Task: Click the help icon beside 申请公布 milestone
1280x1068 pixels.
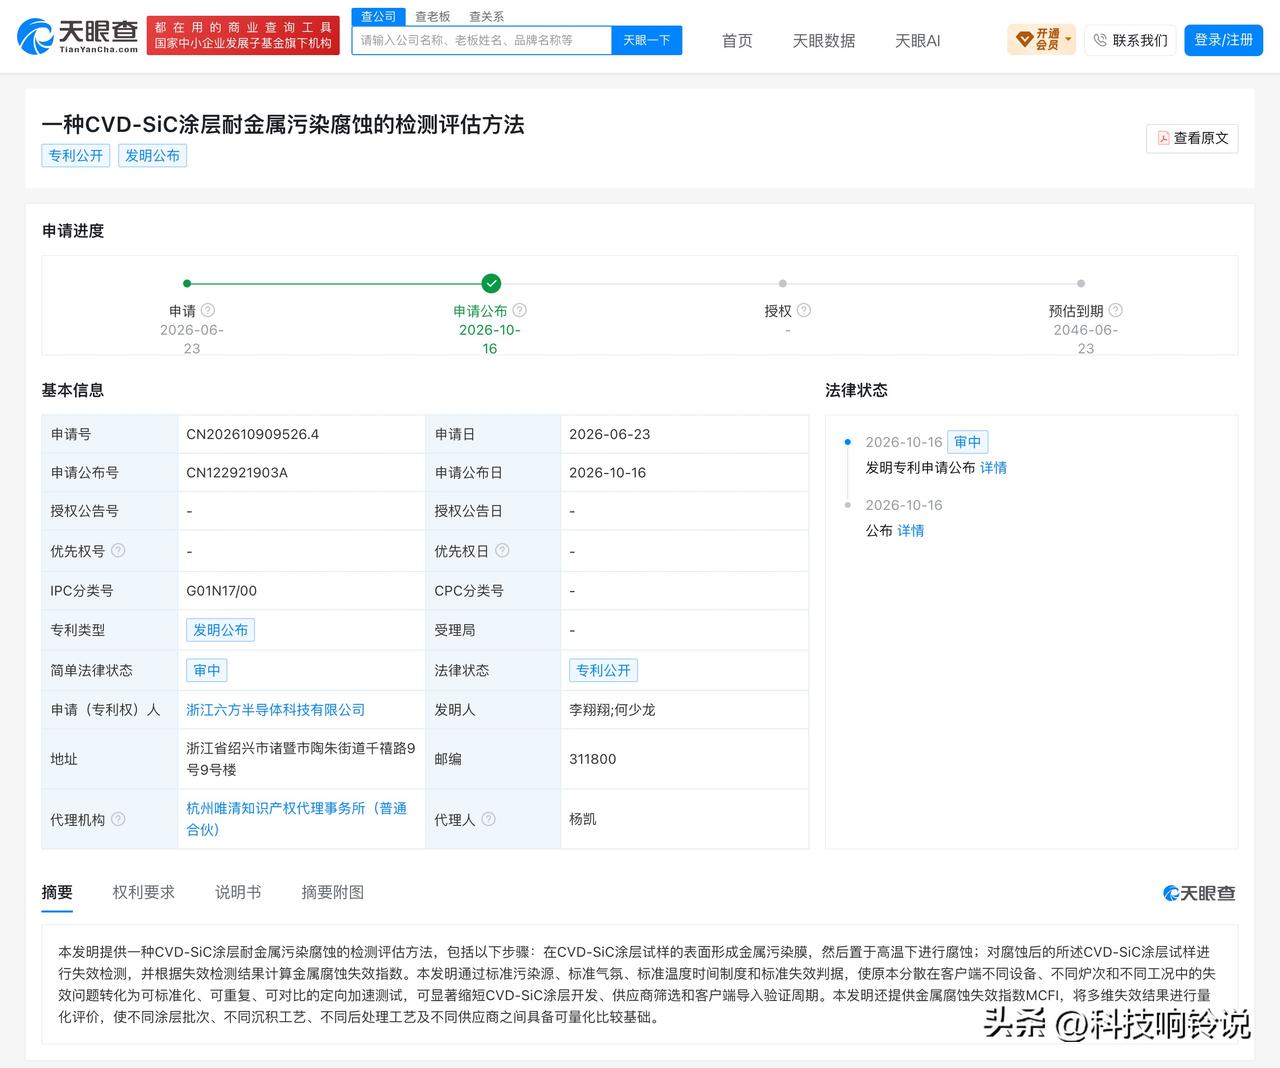Action: pos(519,310)
